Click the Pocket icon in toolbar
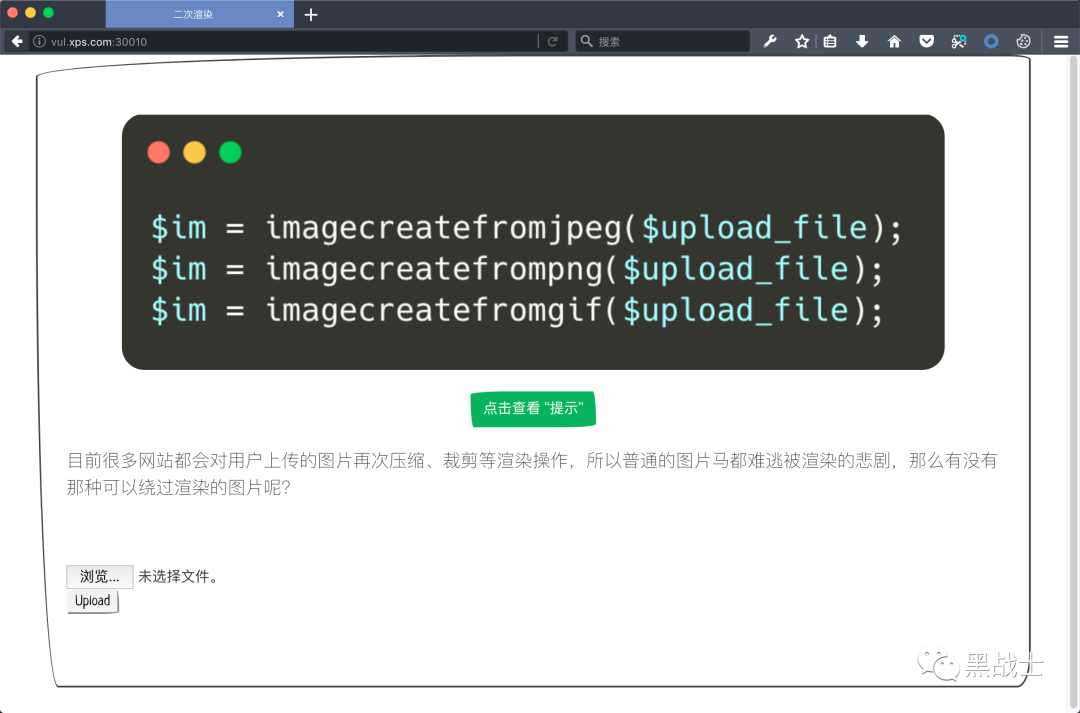Image resolution: width=1080 pixels, height=713 pixels. tap(926, 41)
